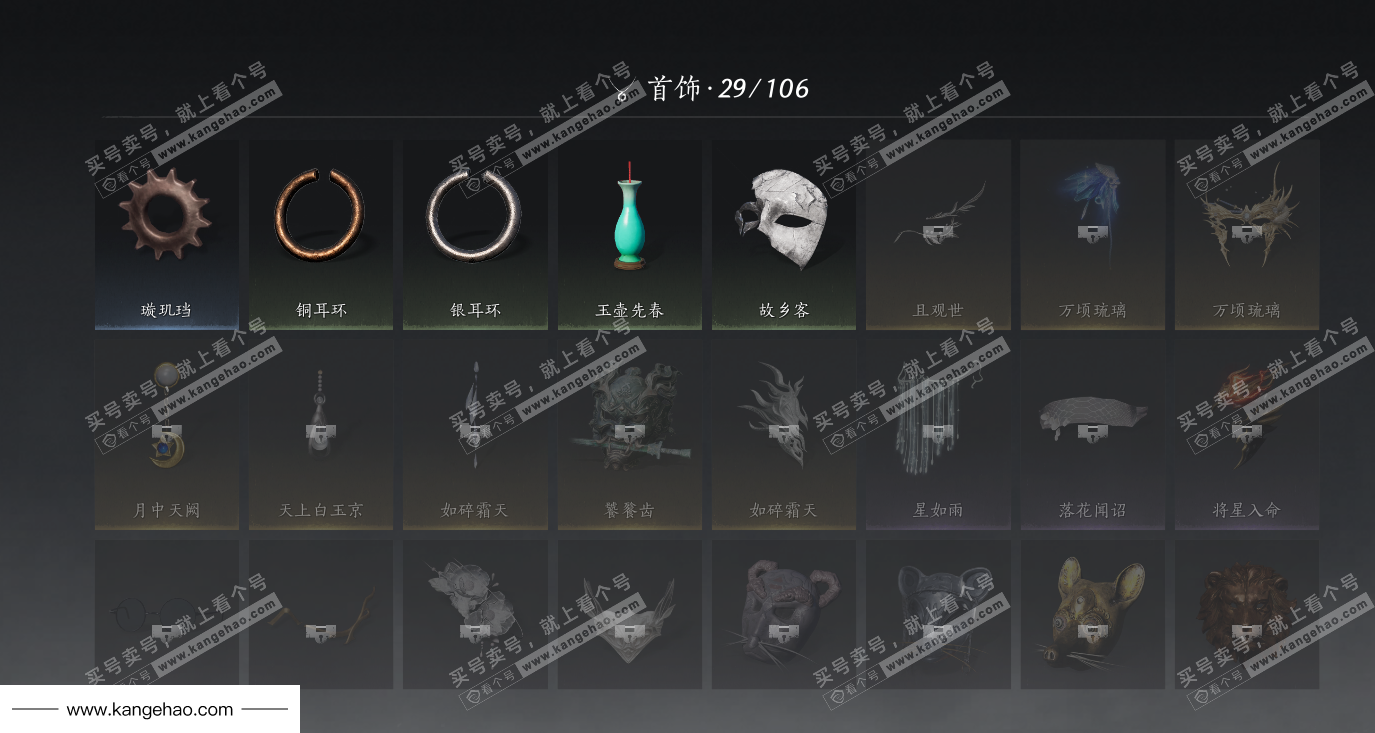Image resolution: width=1375 pixels, height=733 pixels.
Task: Choose the locked 落花闻诏 item
Action: pos(1092,434)
